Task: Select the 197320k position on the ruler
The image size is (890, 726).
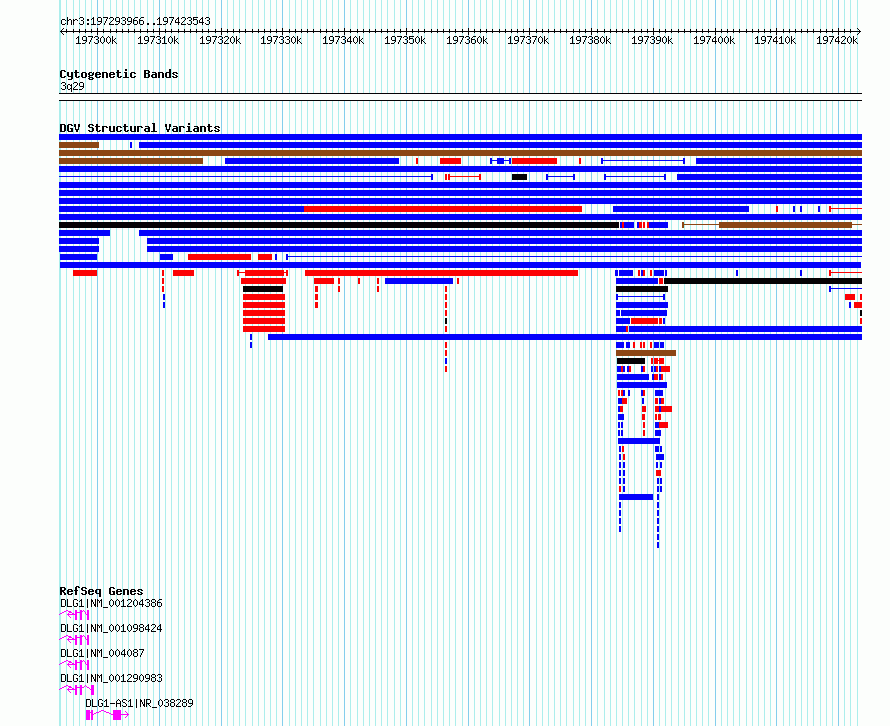Action: point(220,40)
